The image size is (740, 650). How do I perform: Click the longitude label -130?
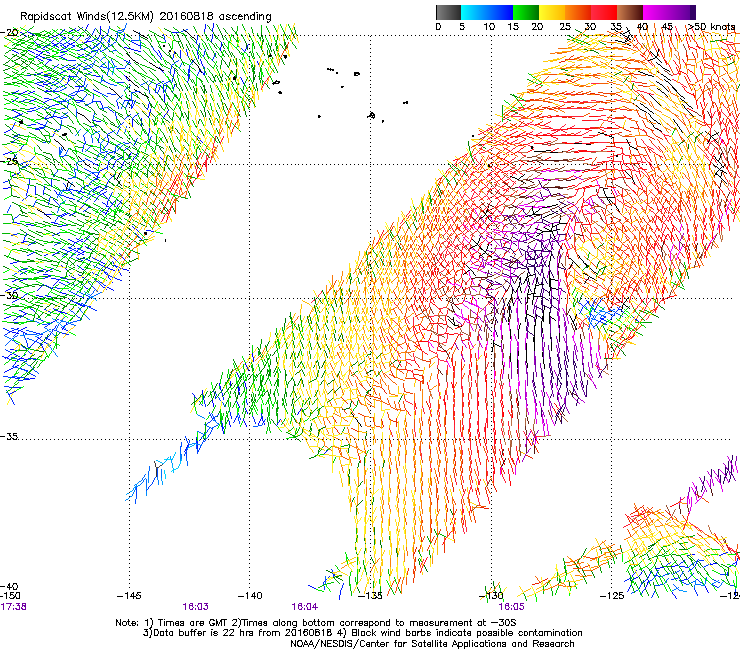(x=491, y=596)
